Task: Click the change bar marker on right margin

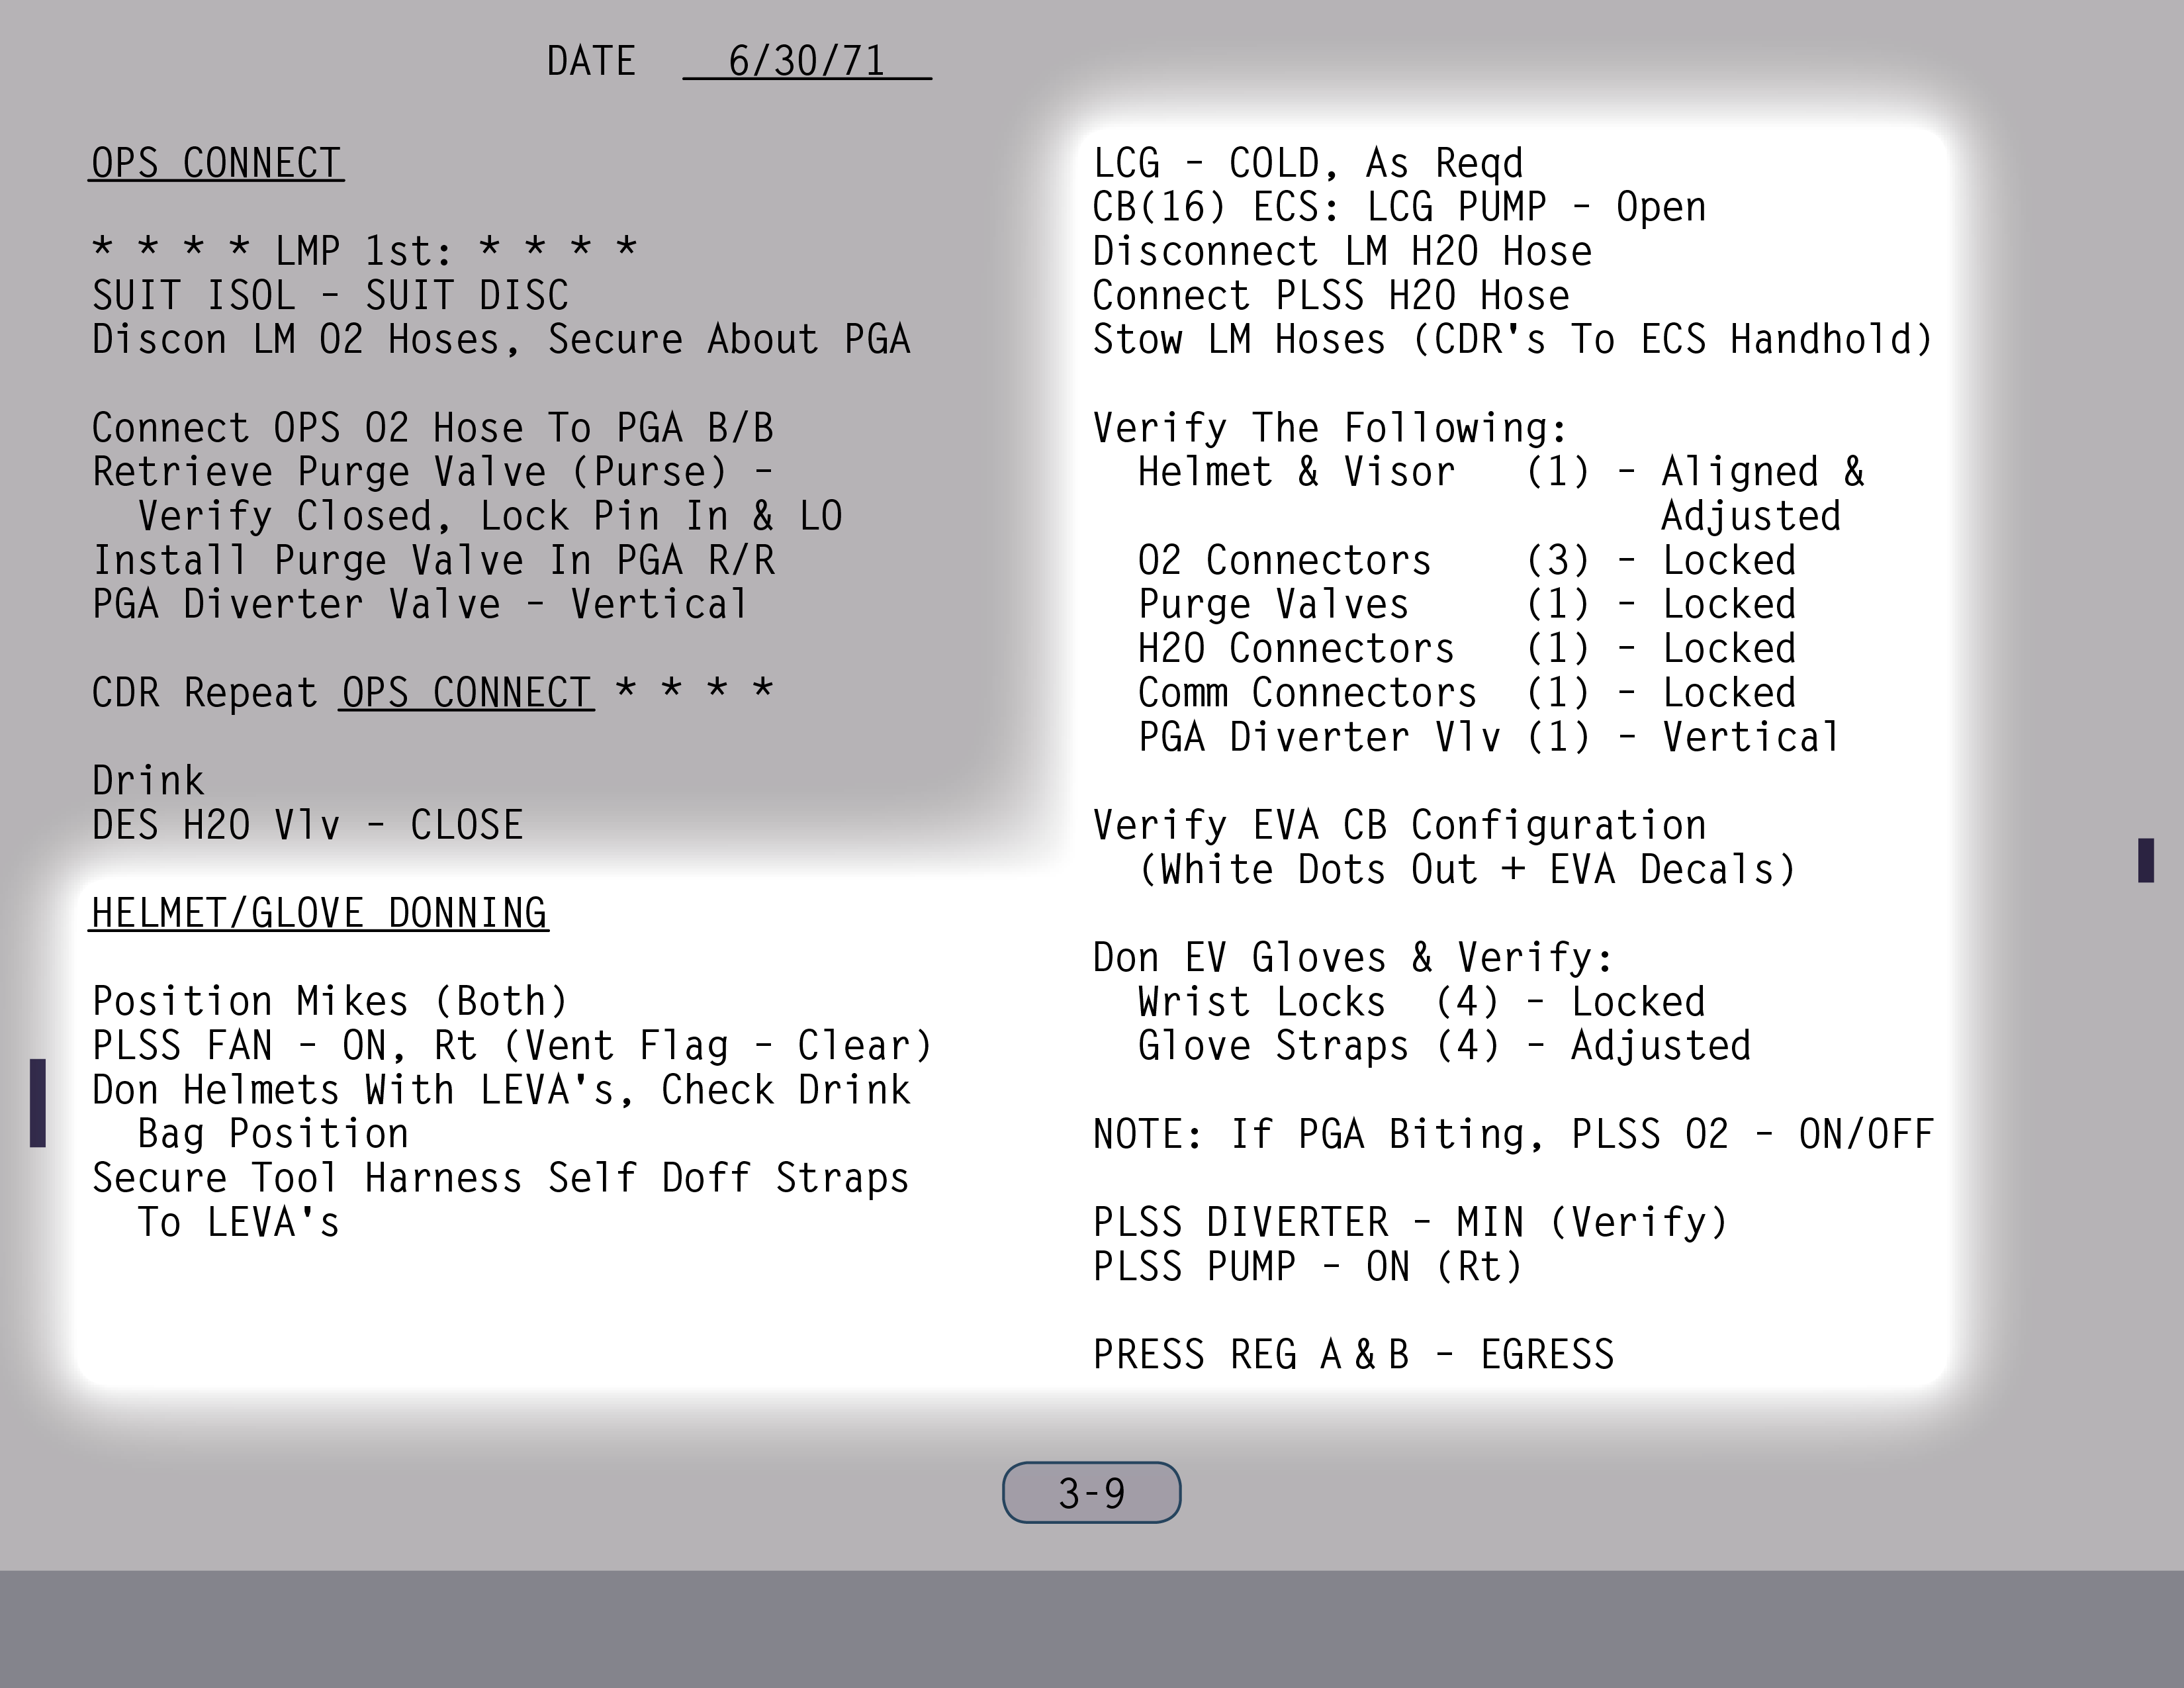Action: click(2145, 860)
